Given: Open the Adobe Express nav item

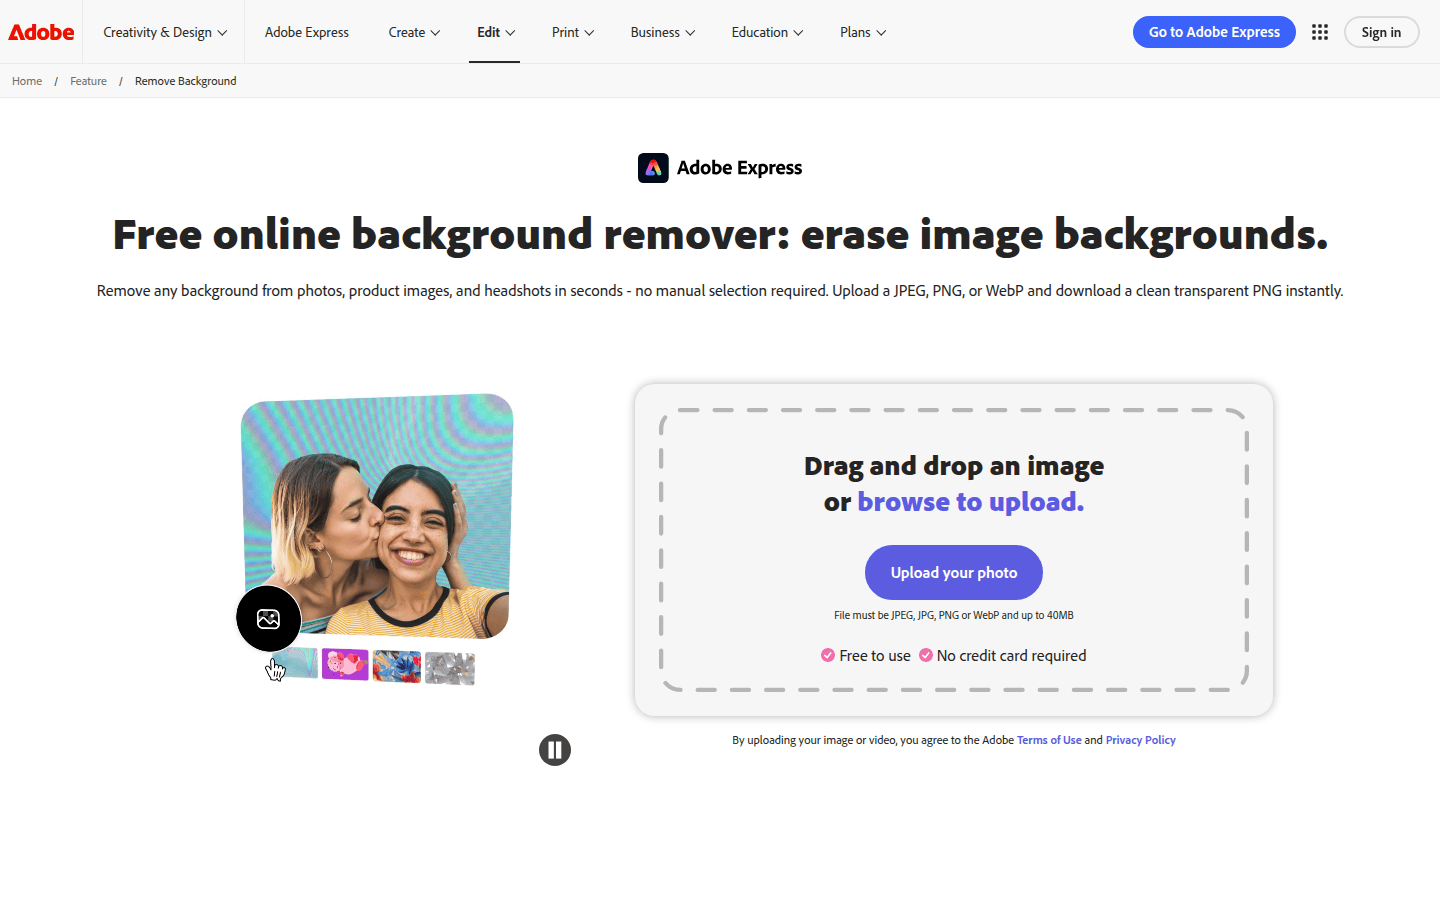Looking at the screenshot, I should coord(307,32).
